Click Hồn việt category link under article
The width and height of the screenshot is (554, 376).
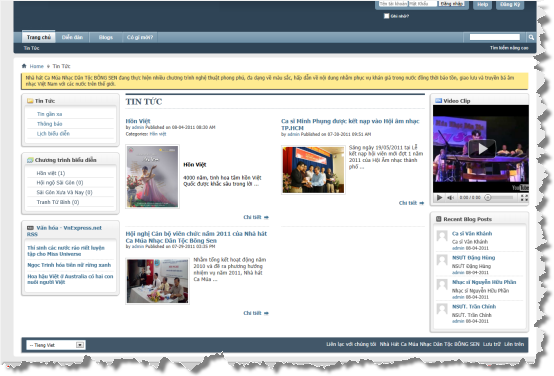pyautogui.click(x=158, y=134)
